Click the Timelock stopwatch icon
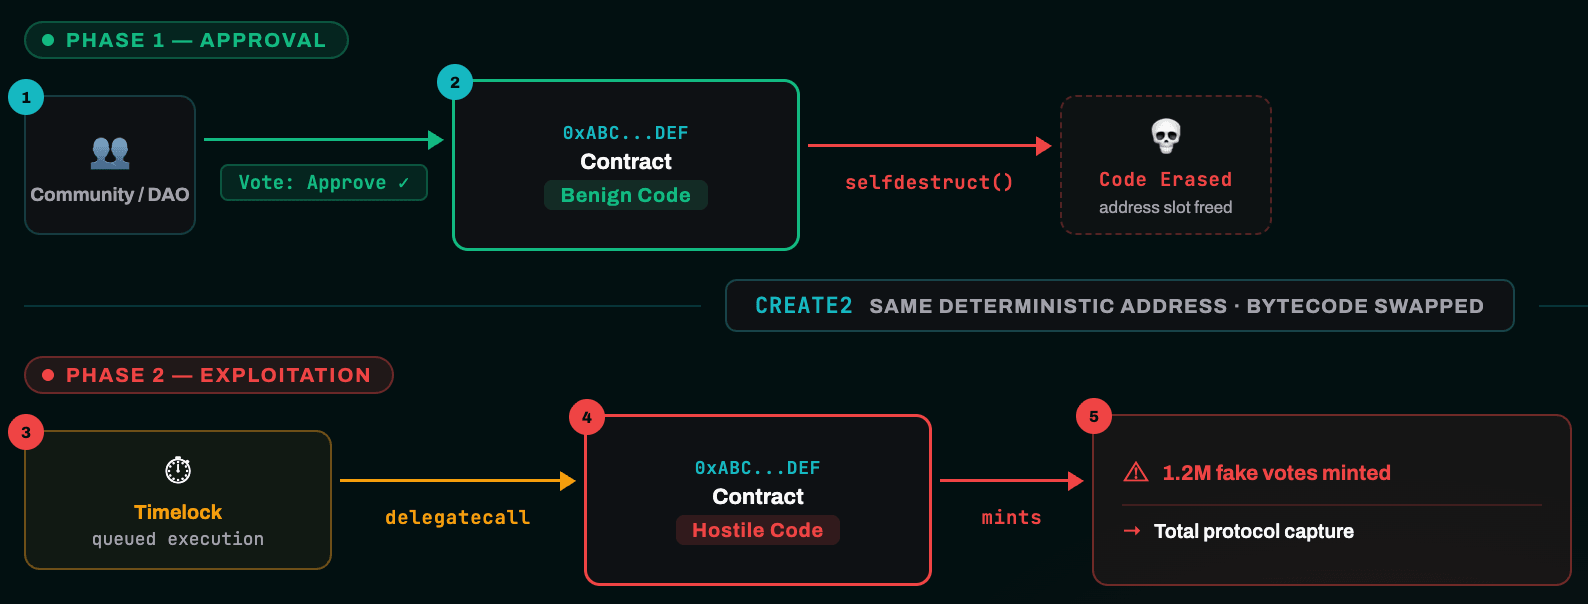 click(x=178, y=470)
